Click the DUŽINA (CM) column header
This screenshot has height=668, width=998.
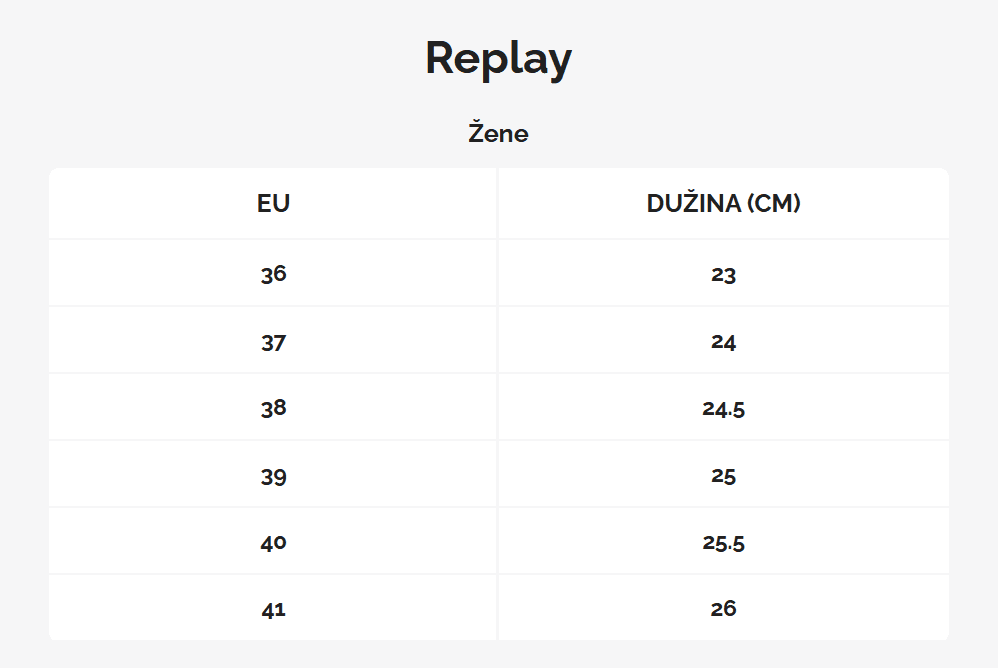tap(723, 204)
